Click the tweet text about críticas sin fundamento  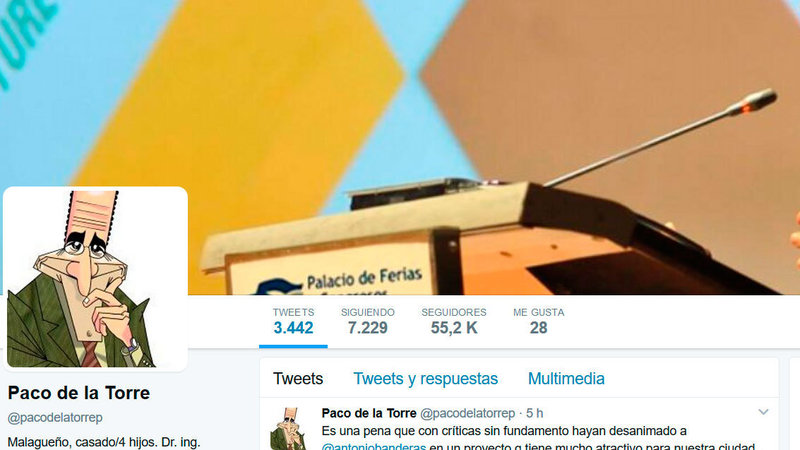point(538,438)
